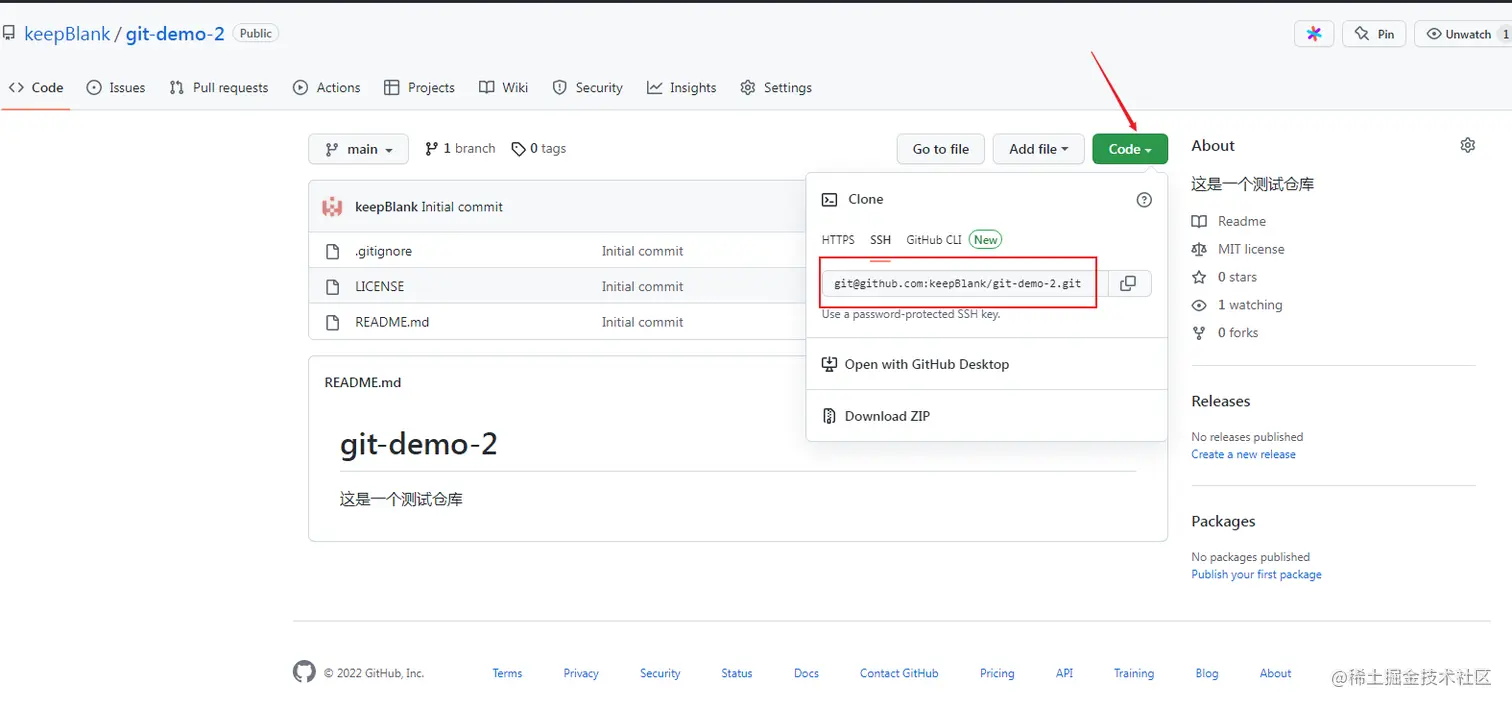Click Publish your first package link
Viewport: 1512px width, 708px height.
pyautogui.click(x=1256, y=574)
